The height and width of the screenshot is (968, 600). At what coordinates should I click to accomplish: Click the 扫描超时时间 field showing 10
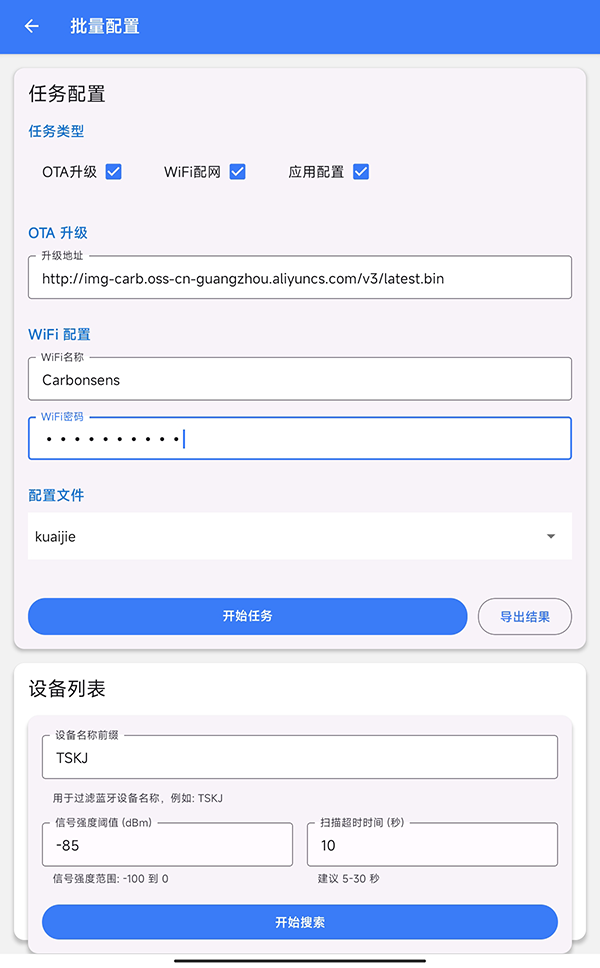click(x=432, y=844)
